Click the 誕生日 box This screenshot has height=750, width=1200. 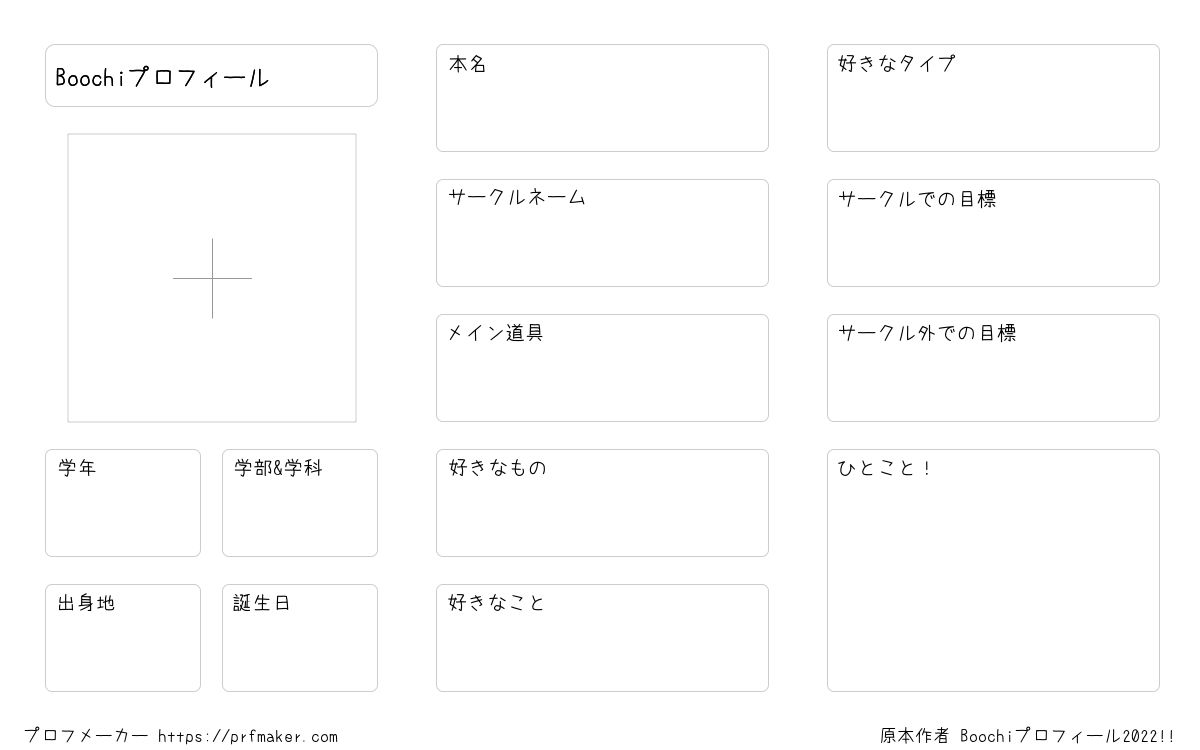point(300,638)
